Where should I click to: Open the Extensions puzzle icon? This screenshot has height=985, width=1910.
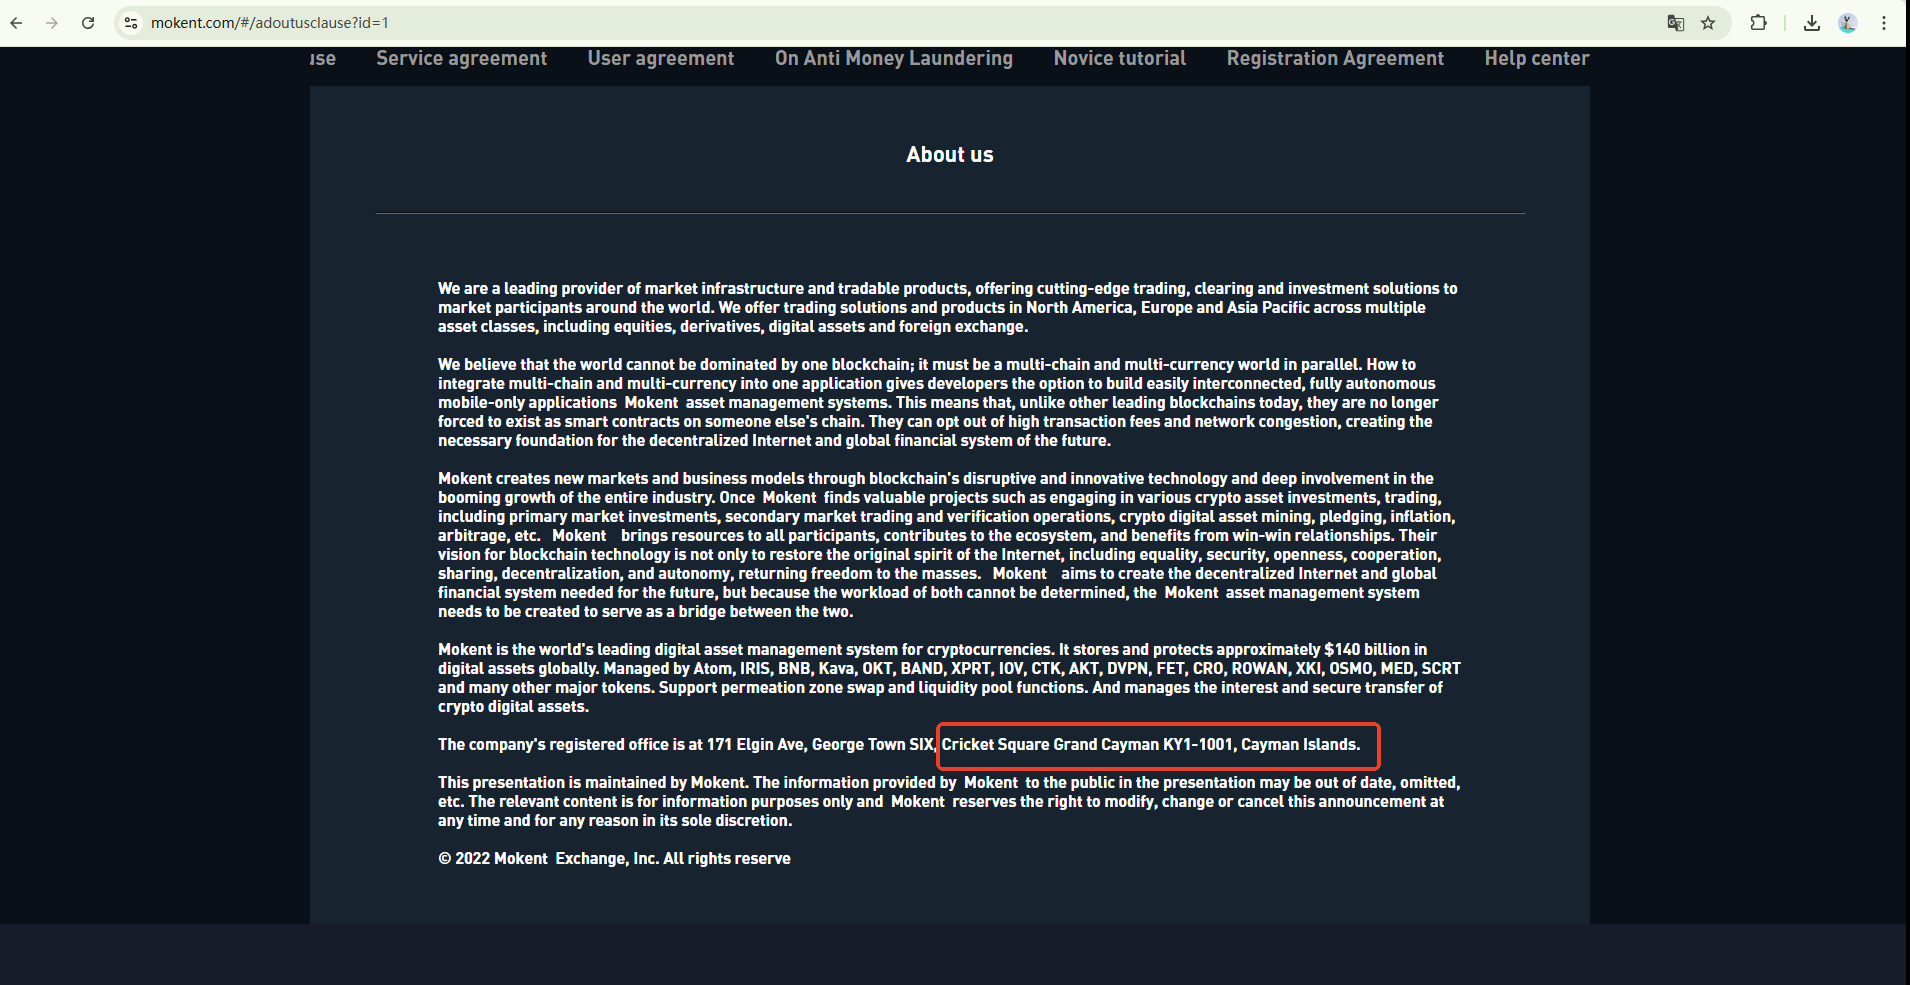1758,23
